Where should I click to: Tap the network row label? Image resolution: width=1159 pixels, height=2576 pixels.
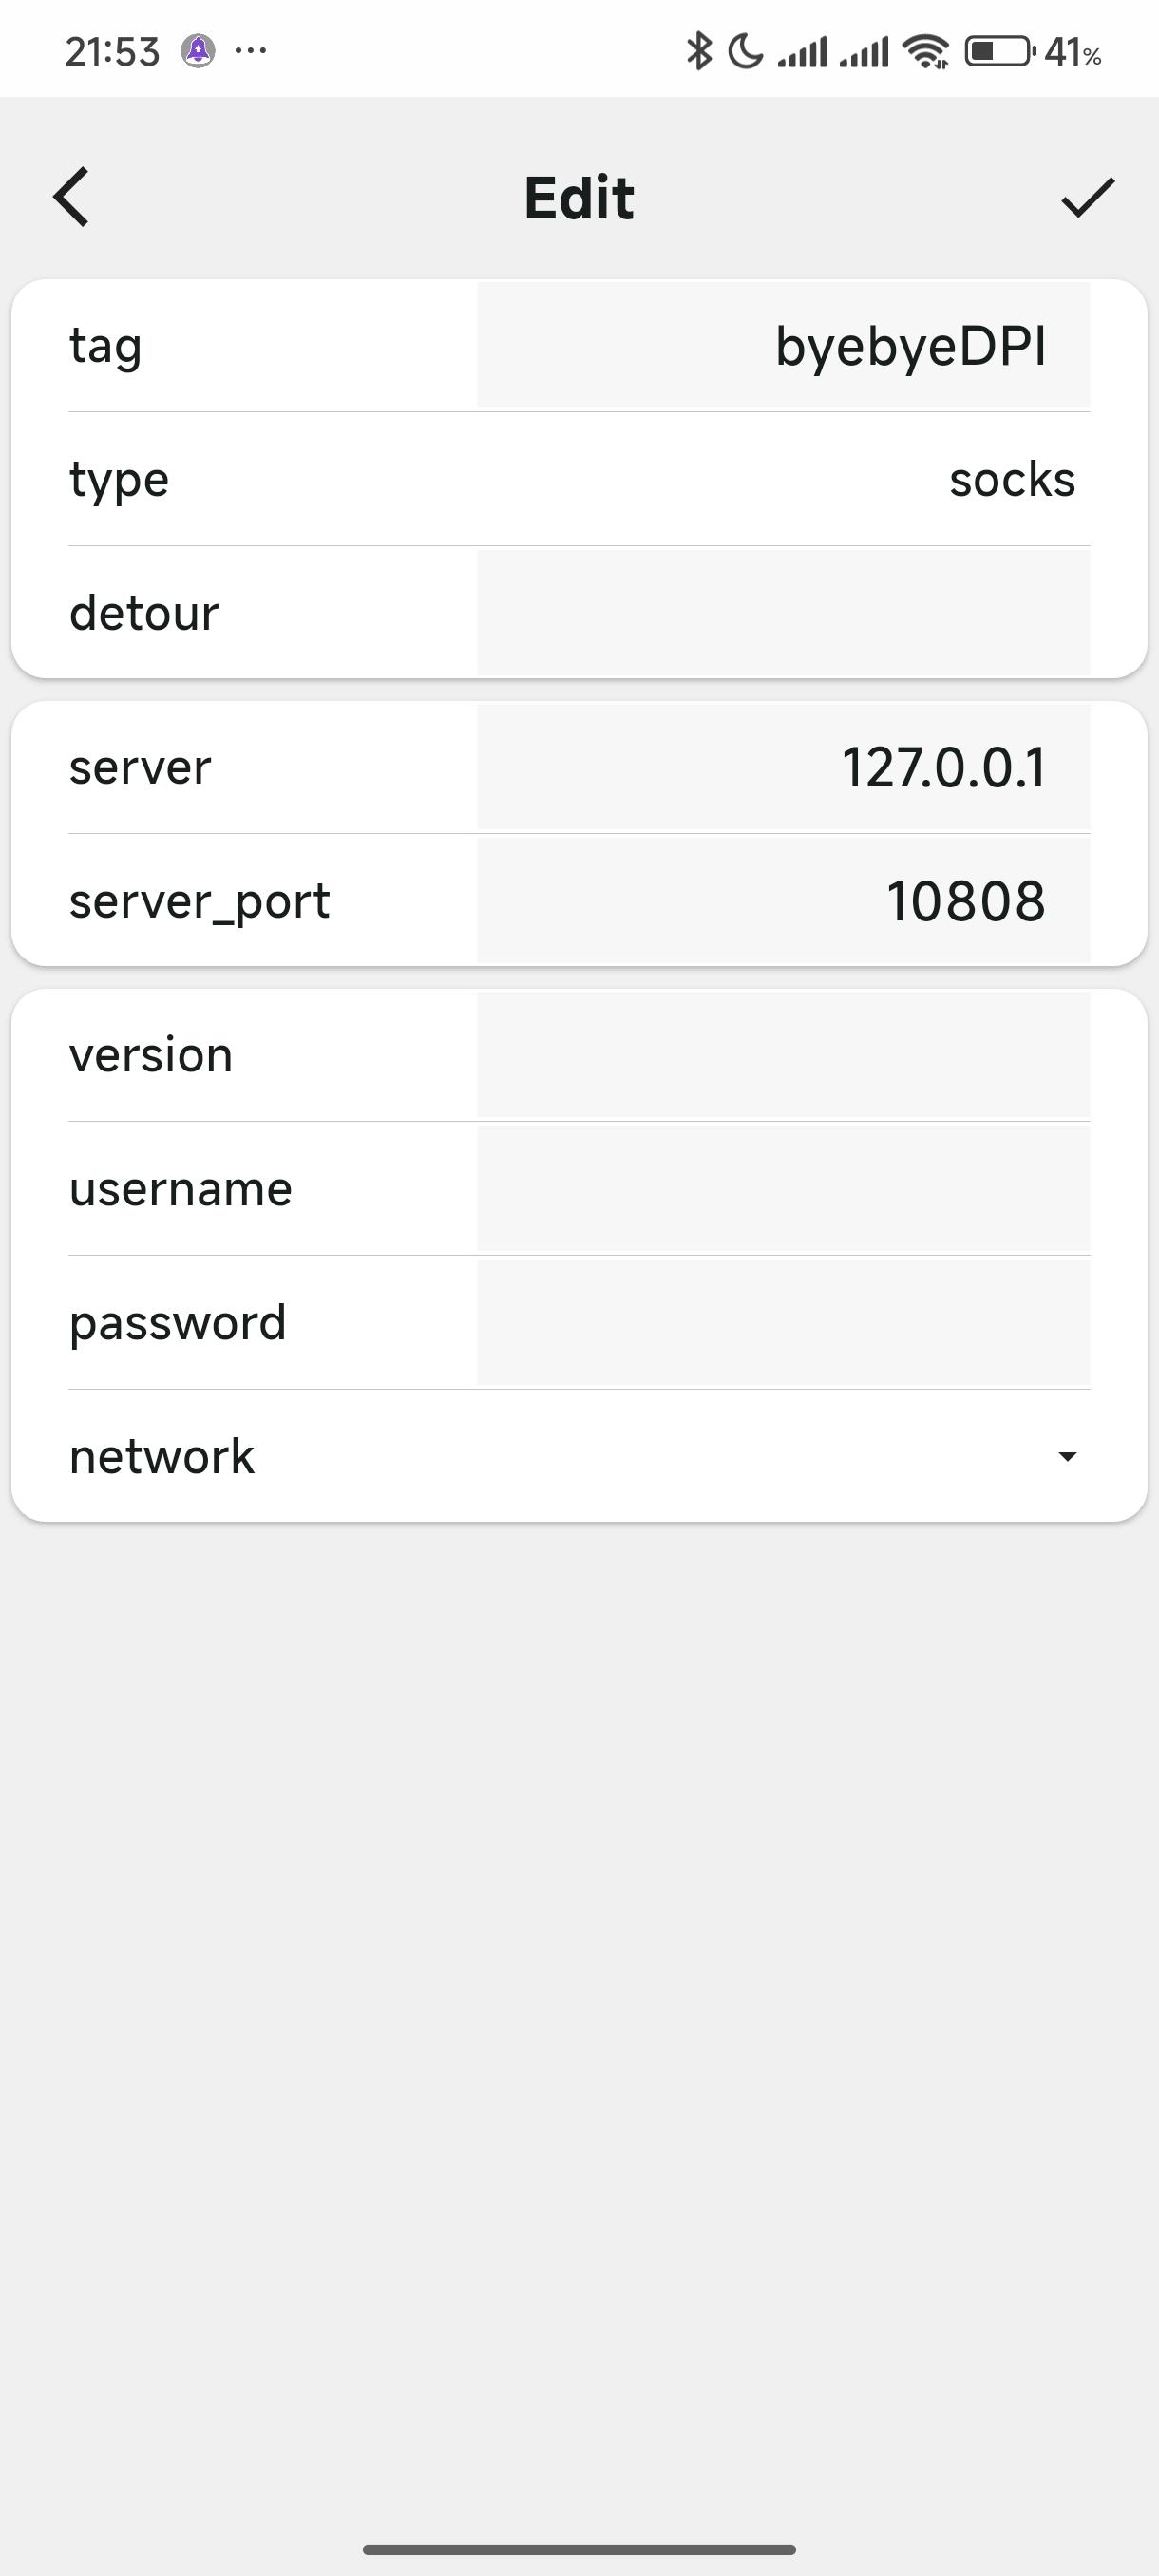tap(162, 1456)
